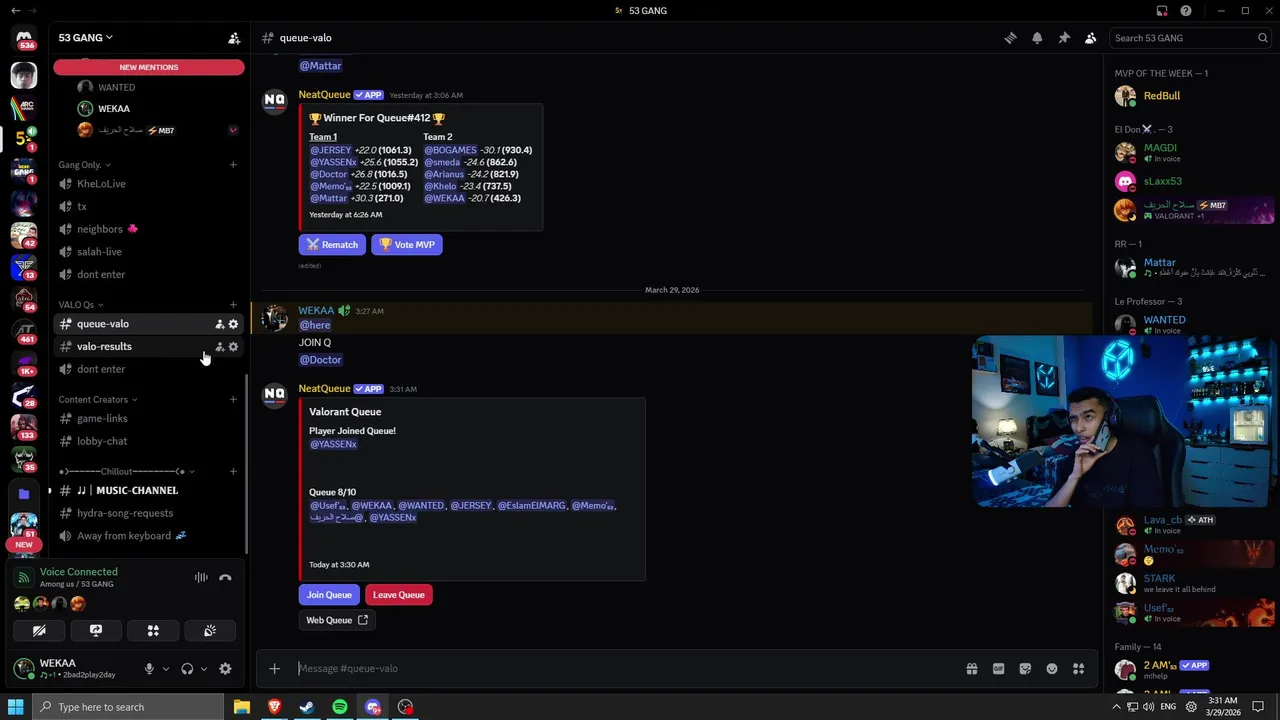Open Direct Messages home icon
Screen dimensions: 1280x720
(x=24, y=40)
